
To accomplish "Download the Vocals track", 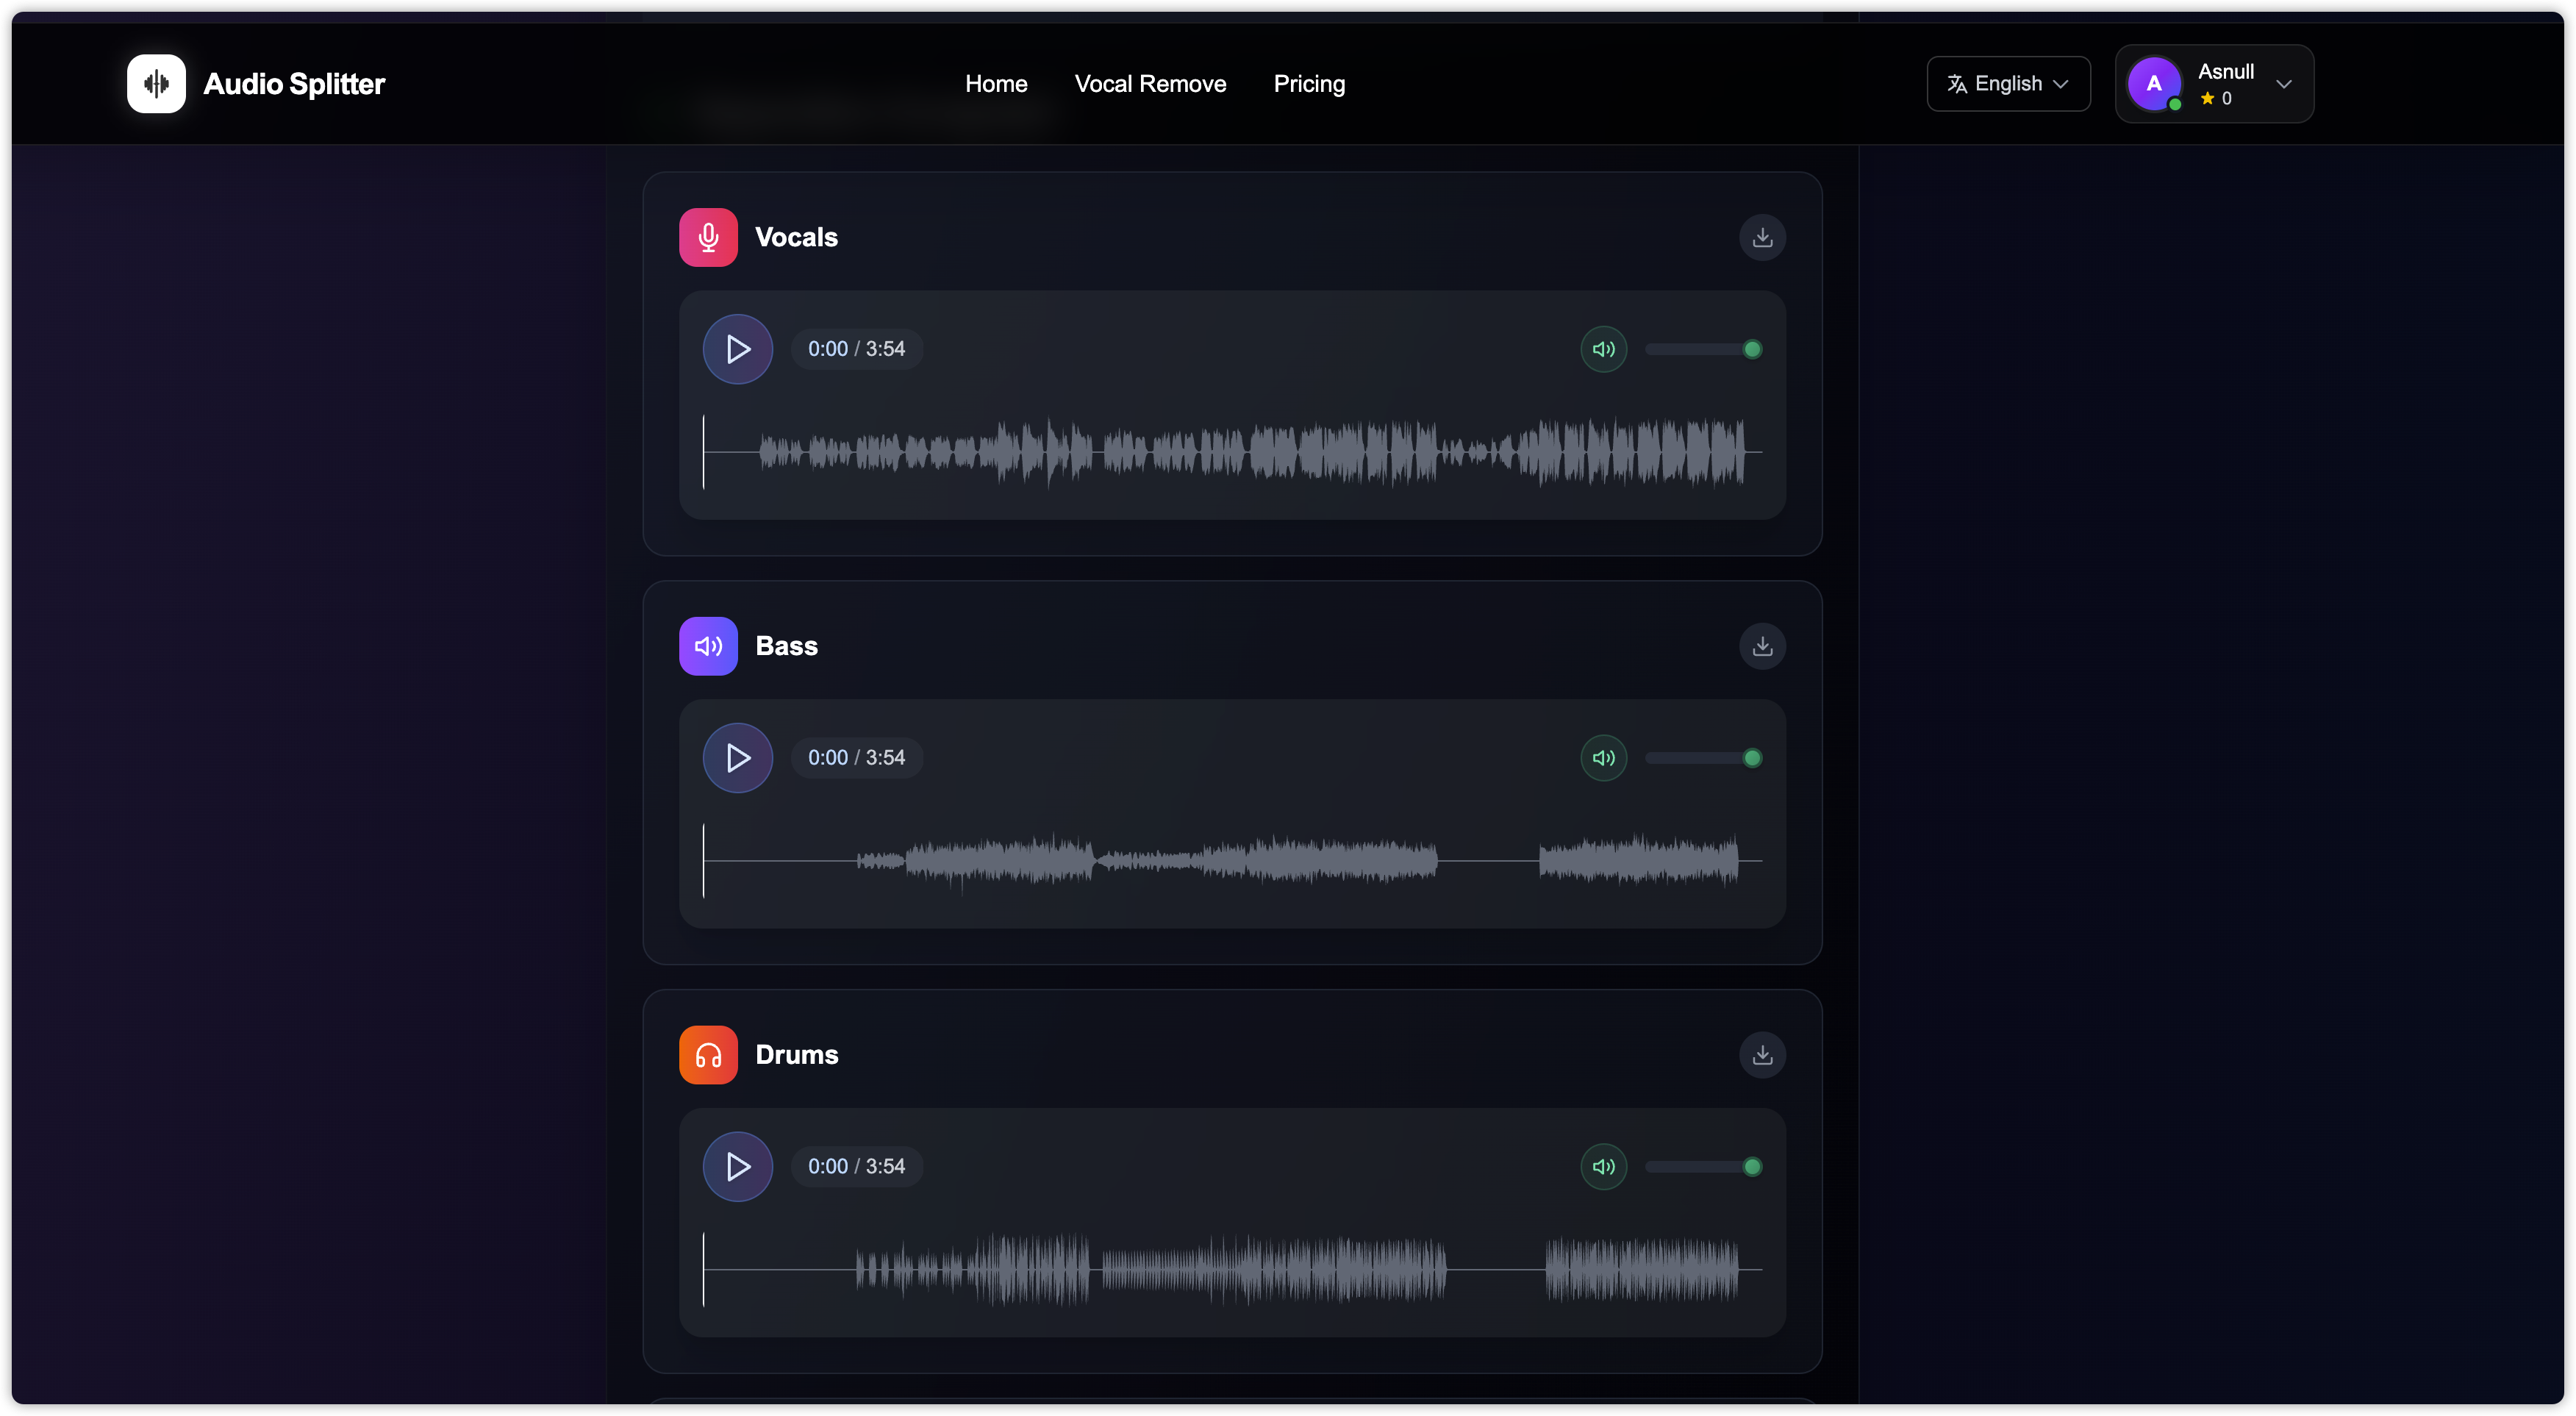I will 1762,237.
